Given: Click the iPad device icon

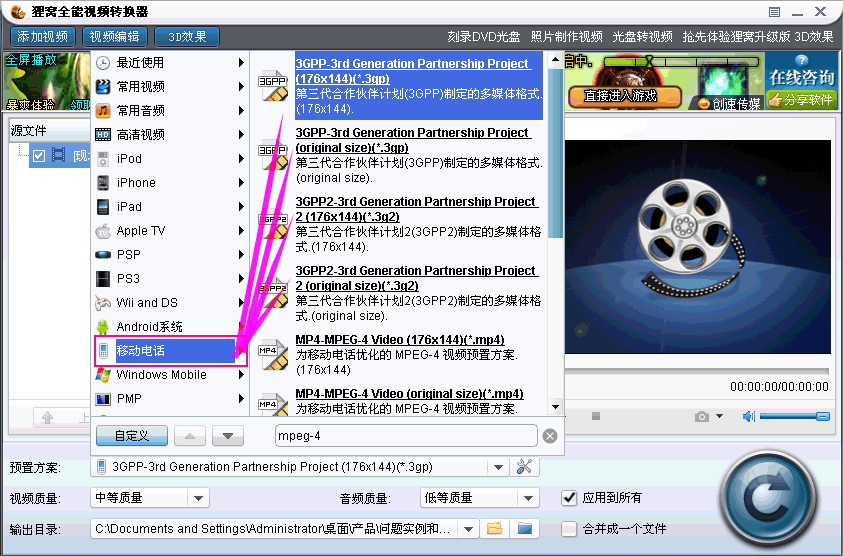Looking at the screenshot, I should (x=103, y=207).
